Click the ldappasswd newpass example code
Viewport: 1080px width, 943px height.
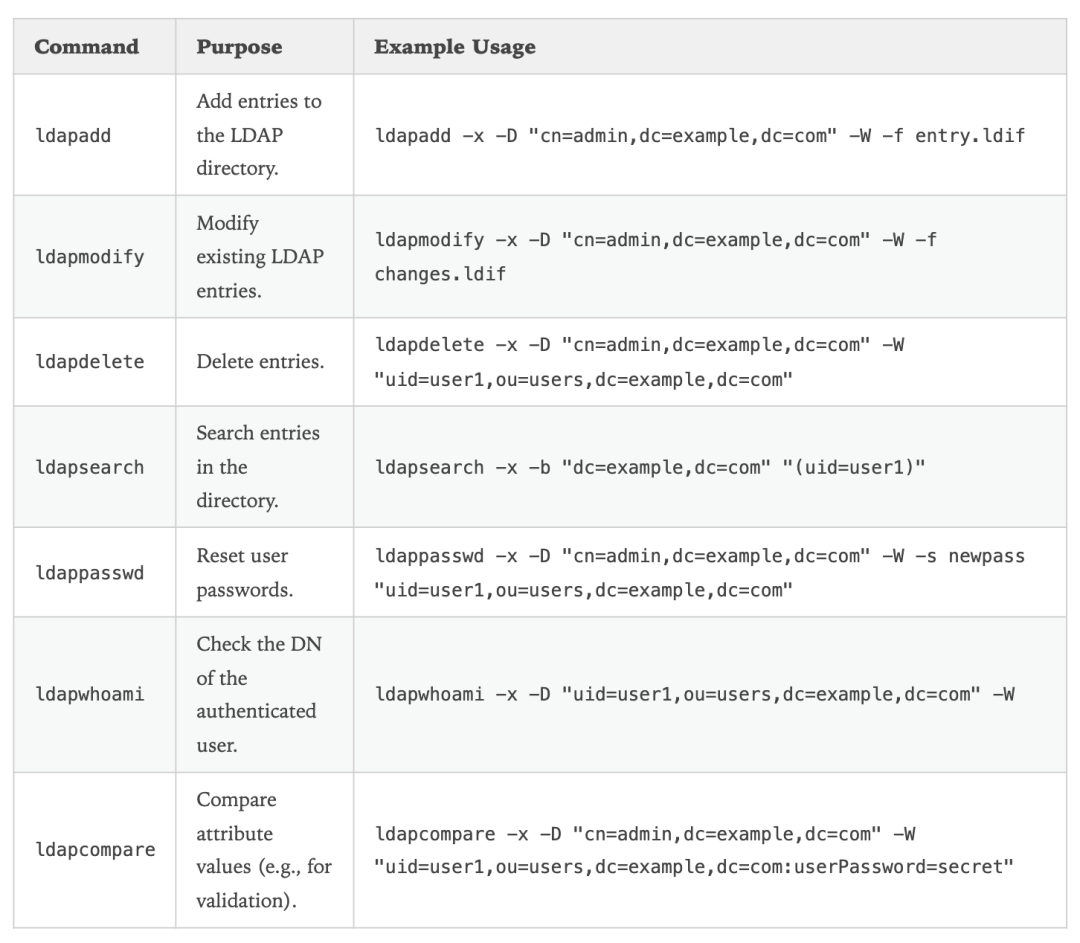tap(700, 572)
